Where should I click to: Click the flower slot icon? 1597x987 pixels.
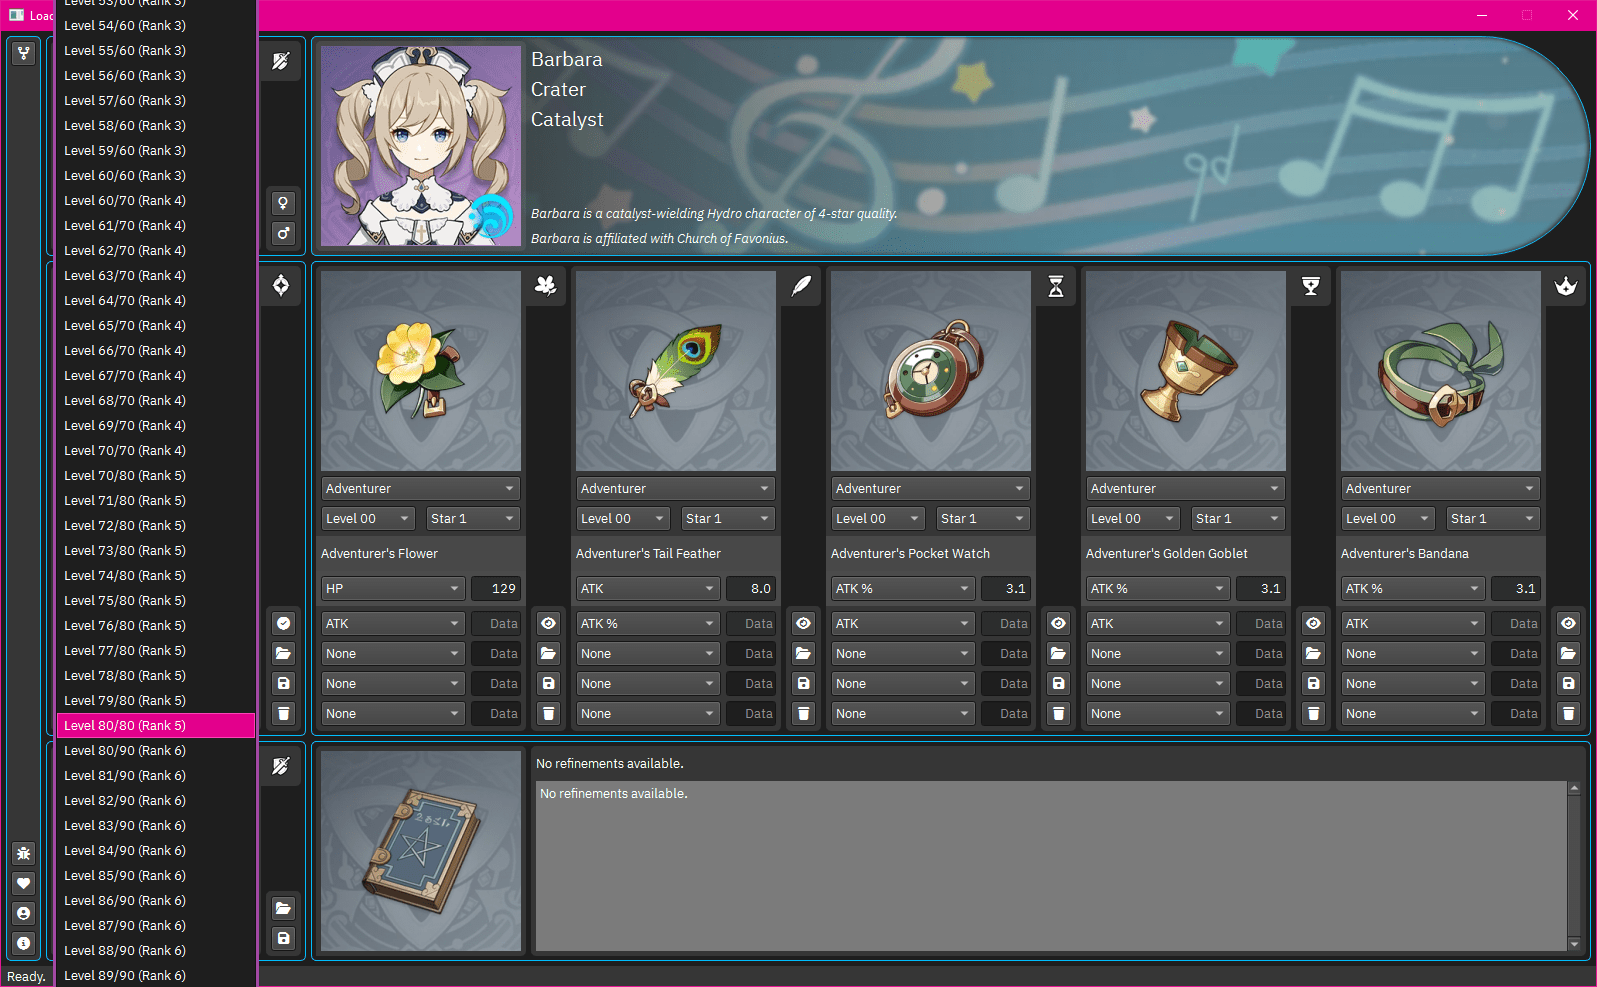coord(546,286)
